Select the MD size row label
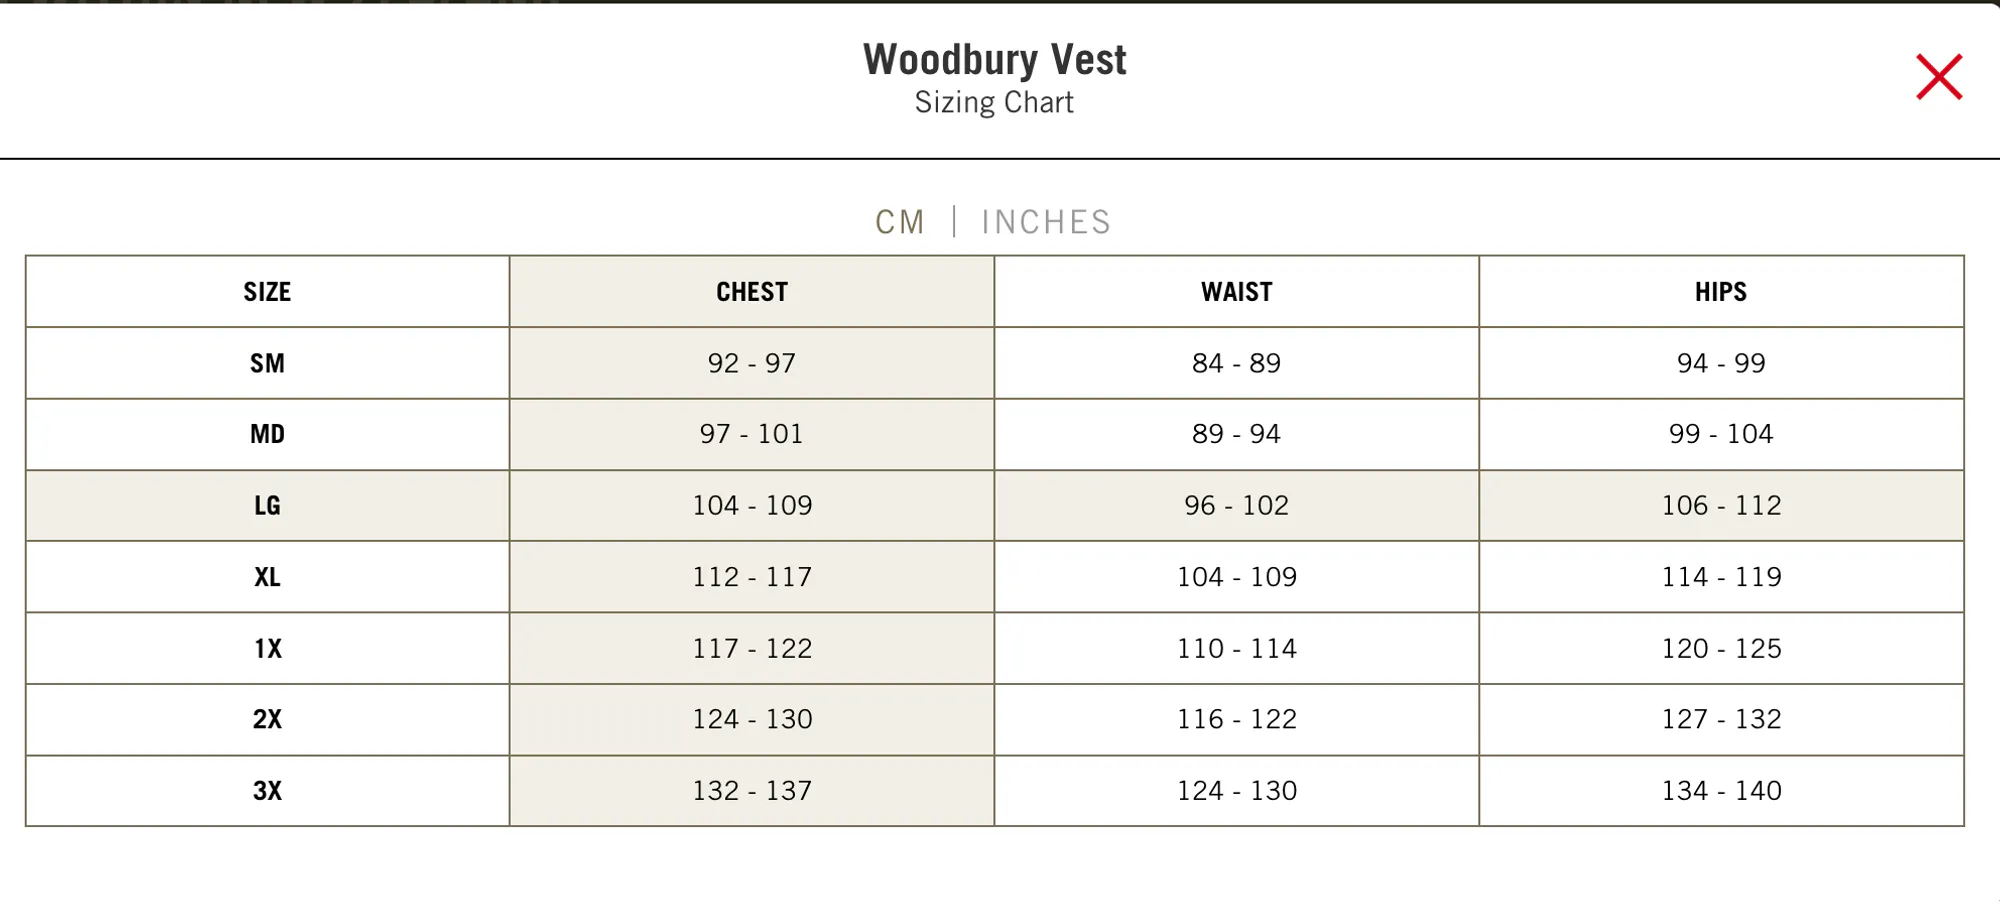Viewport: 2000px width, 901px height. pos(267,434)
